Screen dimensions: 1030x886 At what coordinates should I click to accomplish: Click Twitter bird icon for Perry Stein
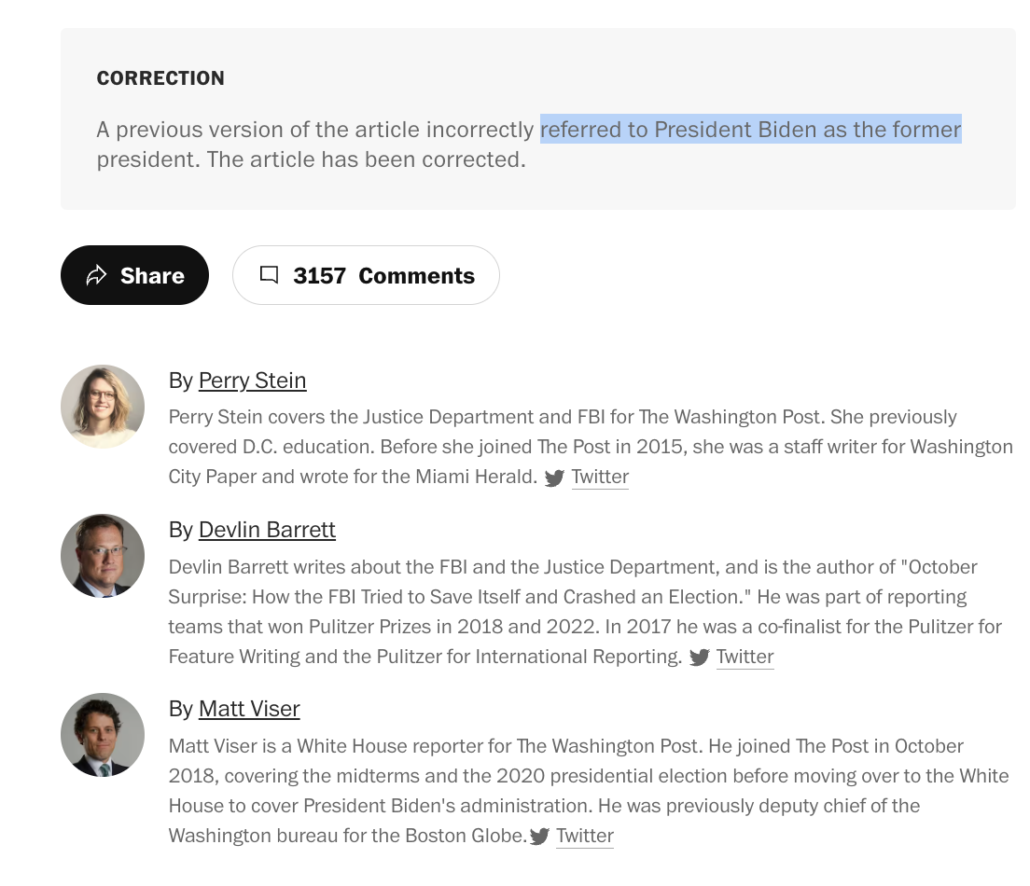(x=554, y=477)
